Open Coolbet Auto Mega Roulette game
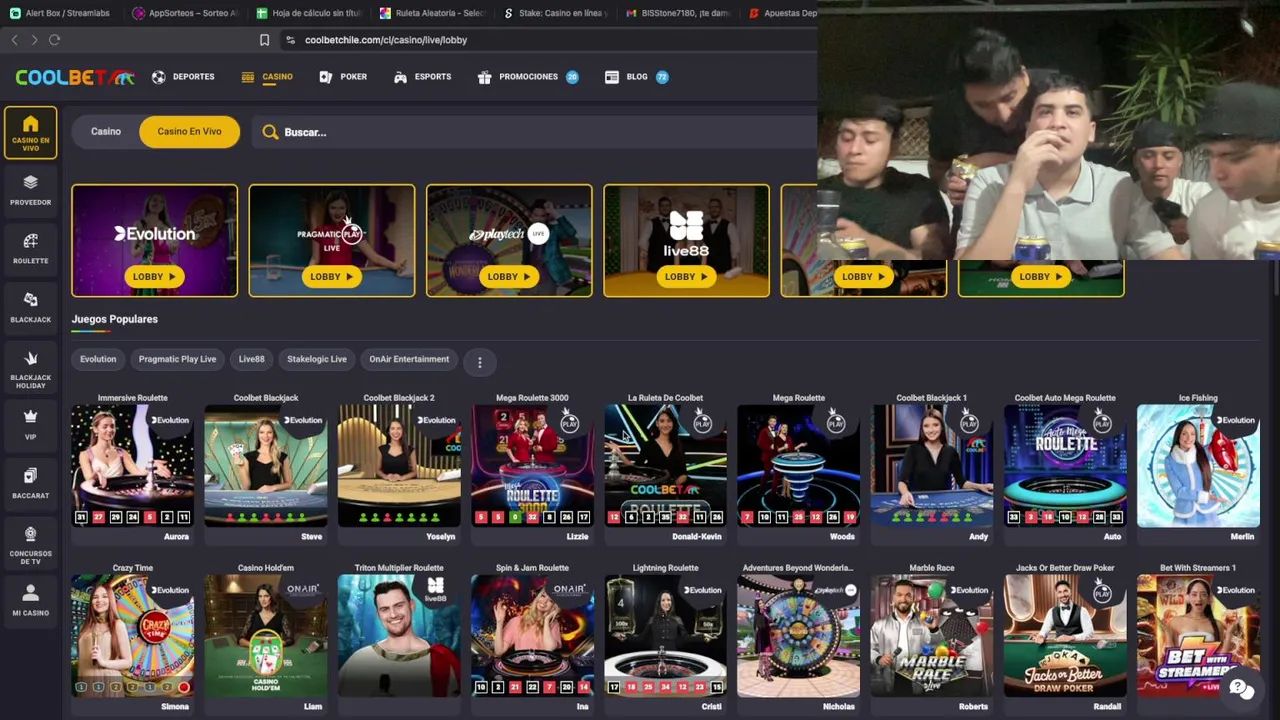The image size is (1280, 720). point(1064,466)
